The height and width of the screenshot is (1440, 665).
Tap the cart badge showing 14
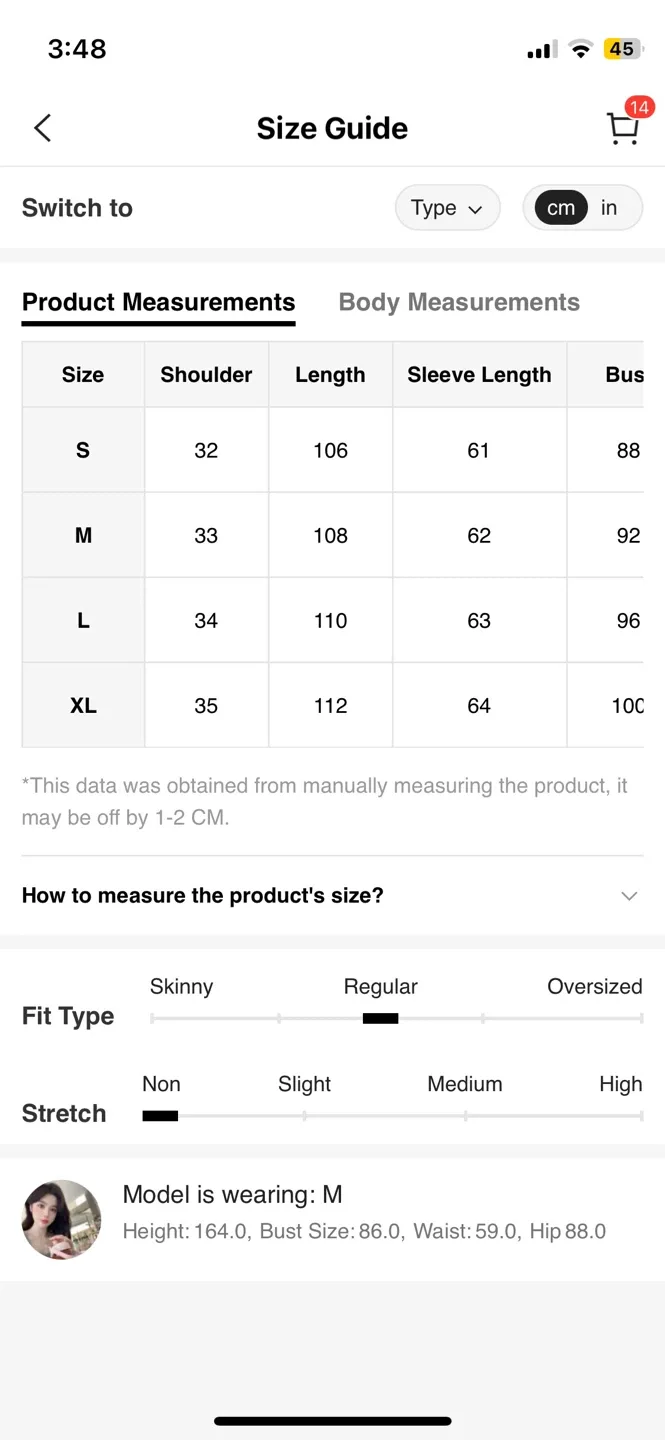pos(639,107)
